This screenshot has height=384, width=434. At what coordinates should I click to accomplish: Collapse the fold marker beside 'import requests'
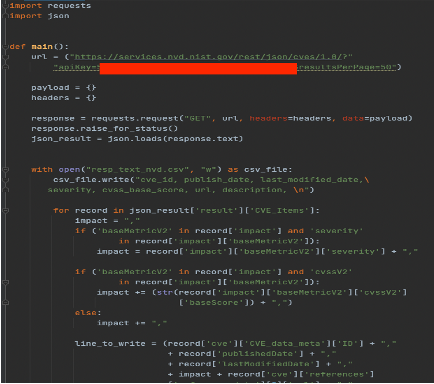point(5,6)
